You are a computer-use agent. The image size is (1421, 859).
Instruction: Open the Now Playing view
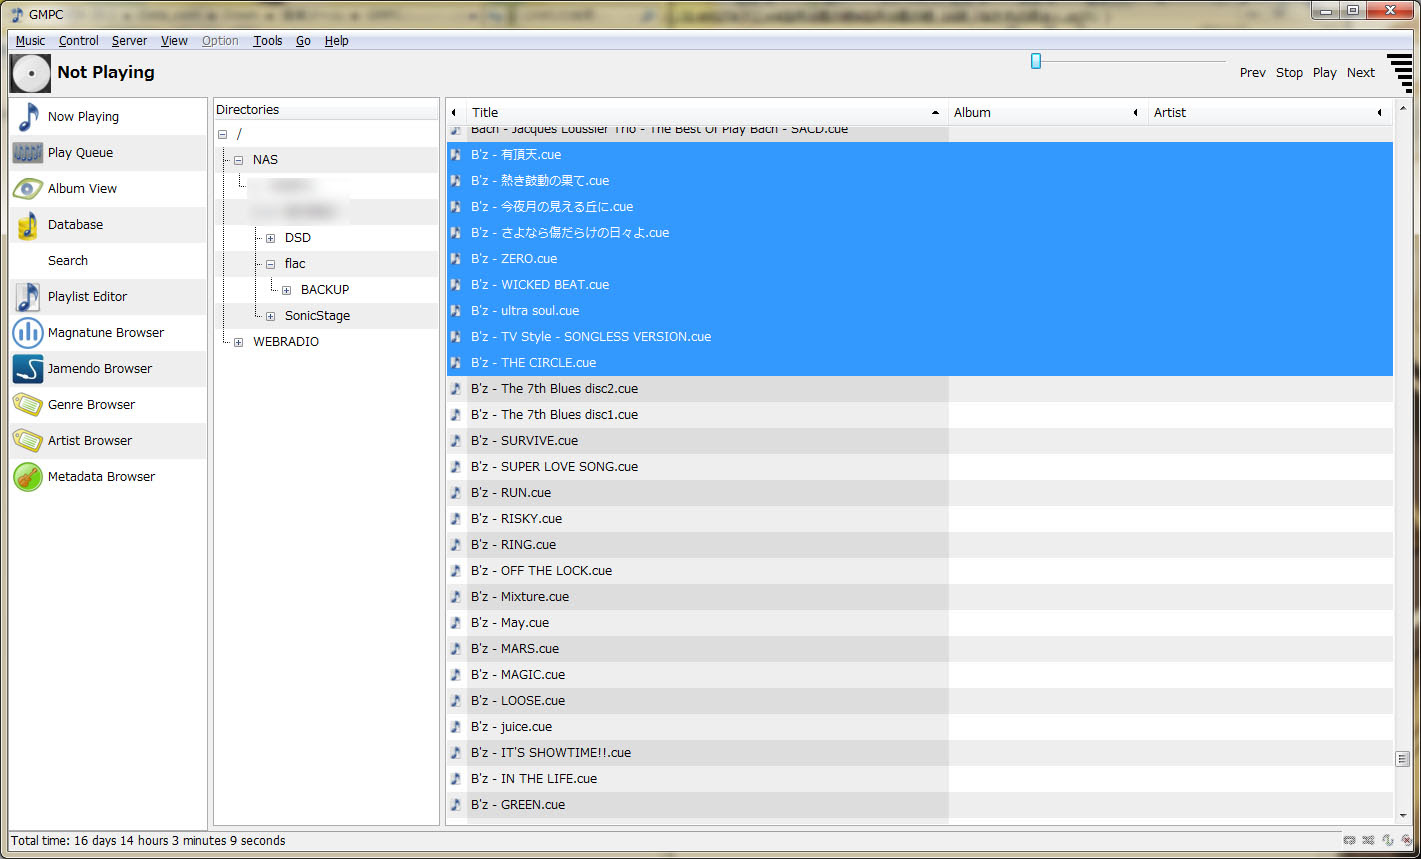pyautogui.click(x=108, y=117)
